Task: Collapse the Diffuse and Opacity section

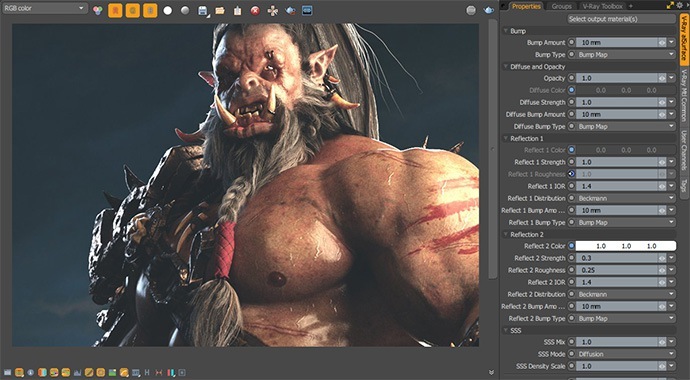Action: pos(506,67)
